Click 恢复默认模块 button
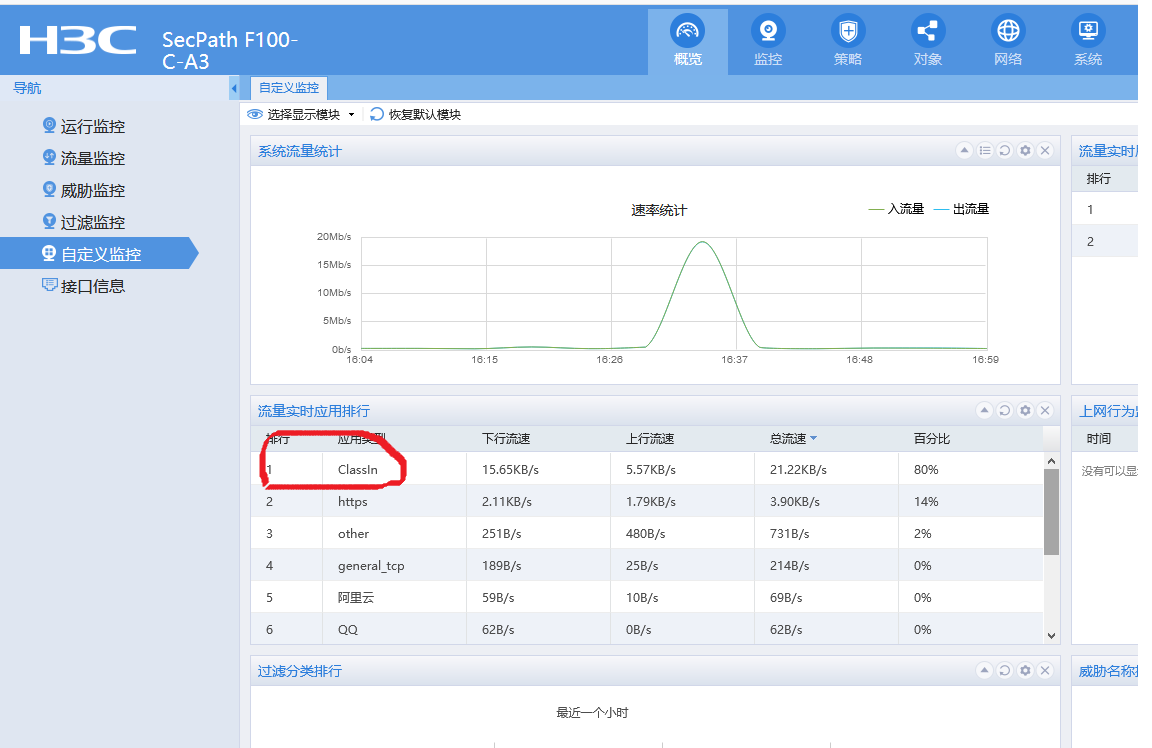The height and width of the screenshot is (748, 1152). point(416,115)
